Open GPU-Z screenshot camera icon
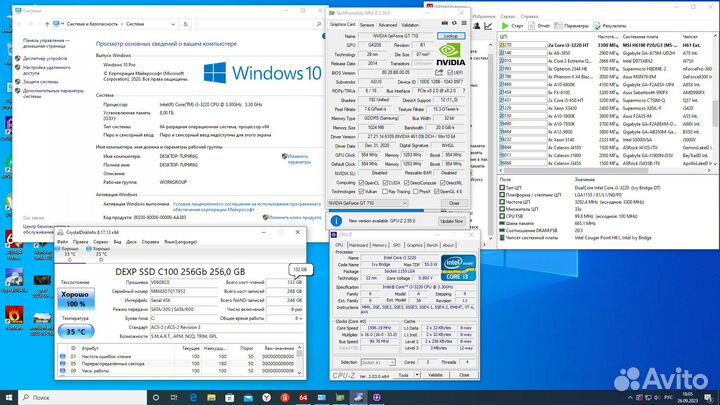 (x=444, y=23)
